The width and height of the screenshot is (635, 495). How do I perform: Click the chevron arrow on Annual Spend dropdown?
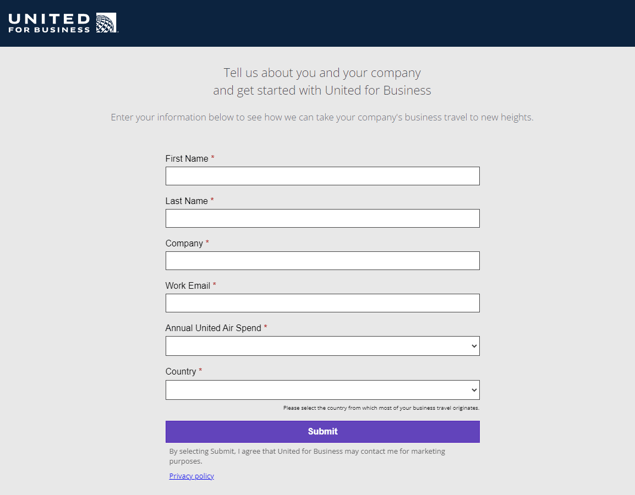point(473,346)
